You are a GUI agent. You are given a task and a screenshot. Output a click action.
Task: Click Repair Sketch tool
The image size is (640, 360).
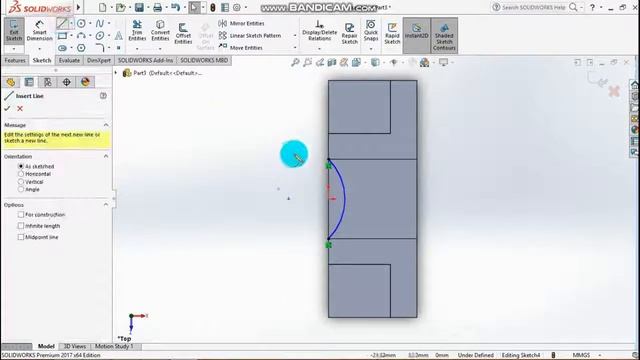click(x=349, y=33)
